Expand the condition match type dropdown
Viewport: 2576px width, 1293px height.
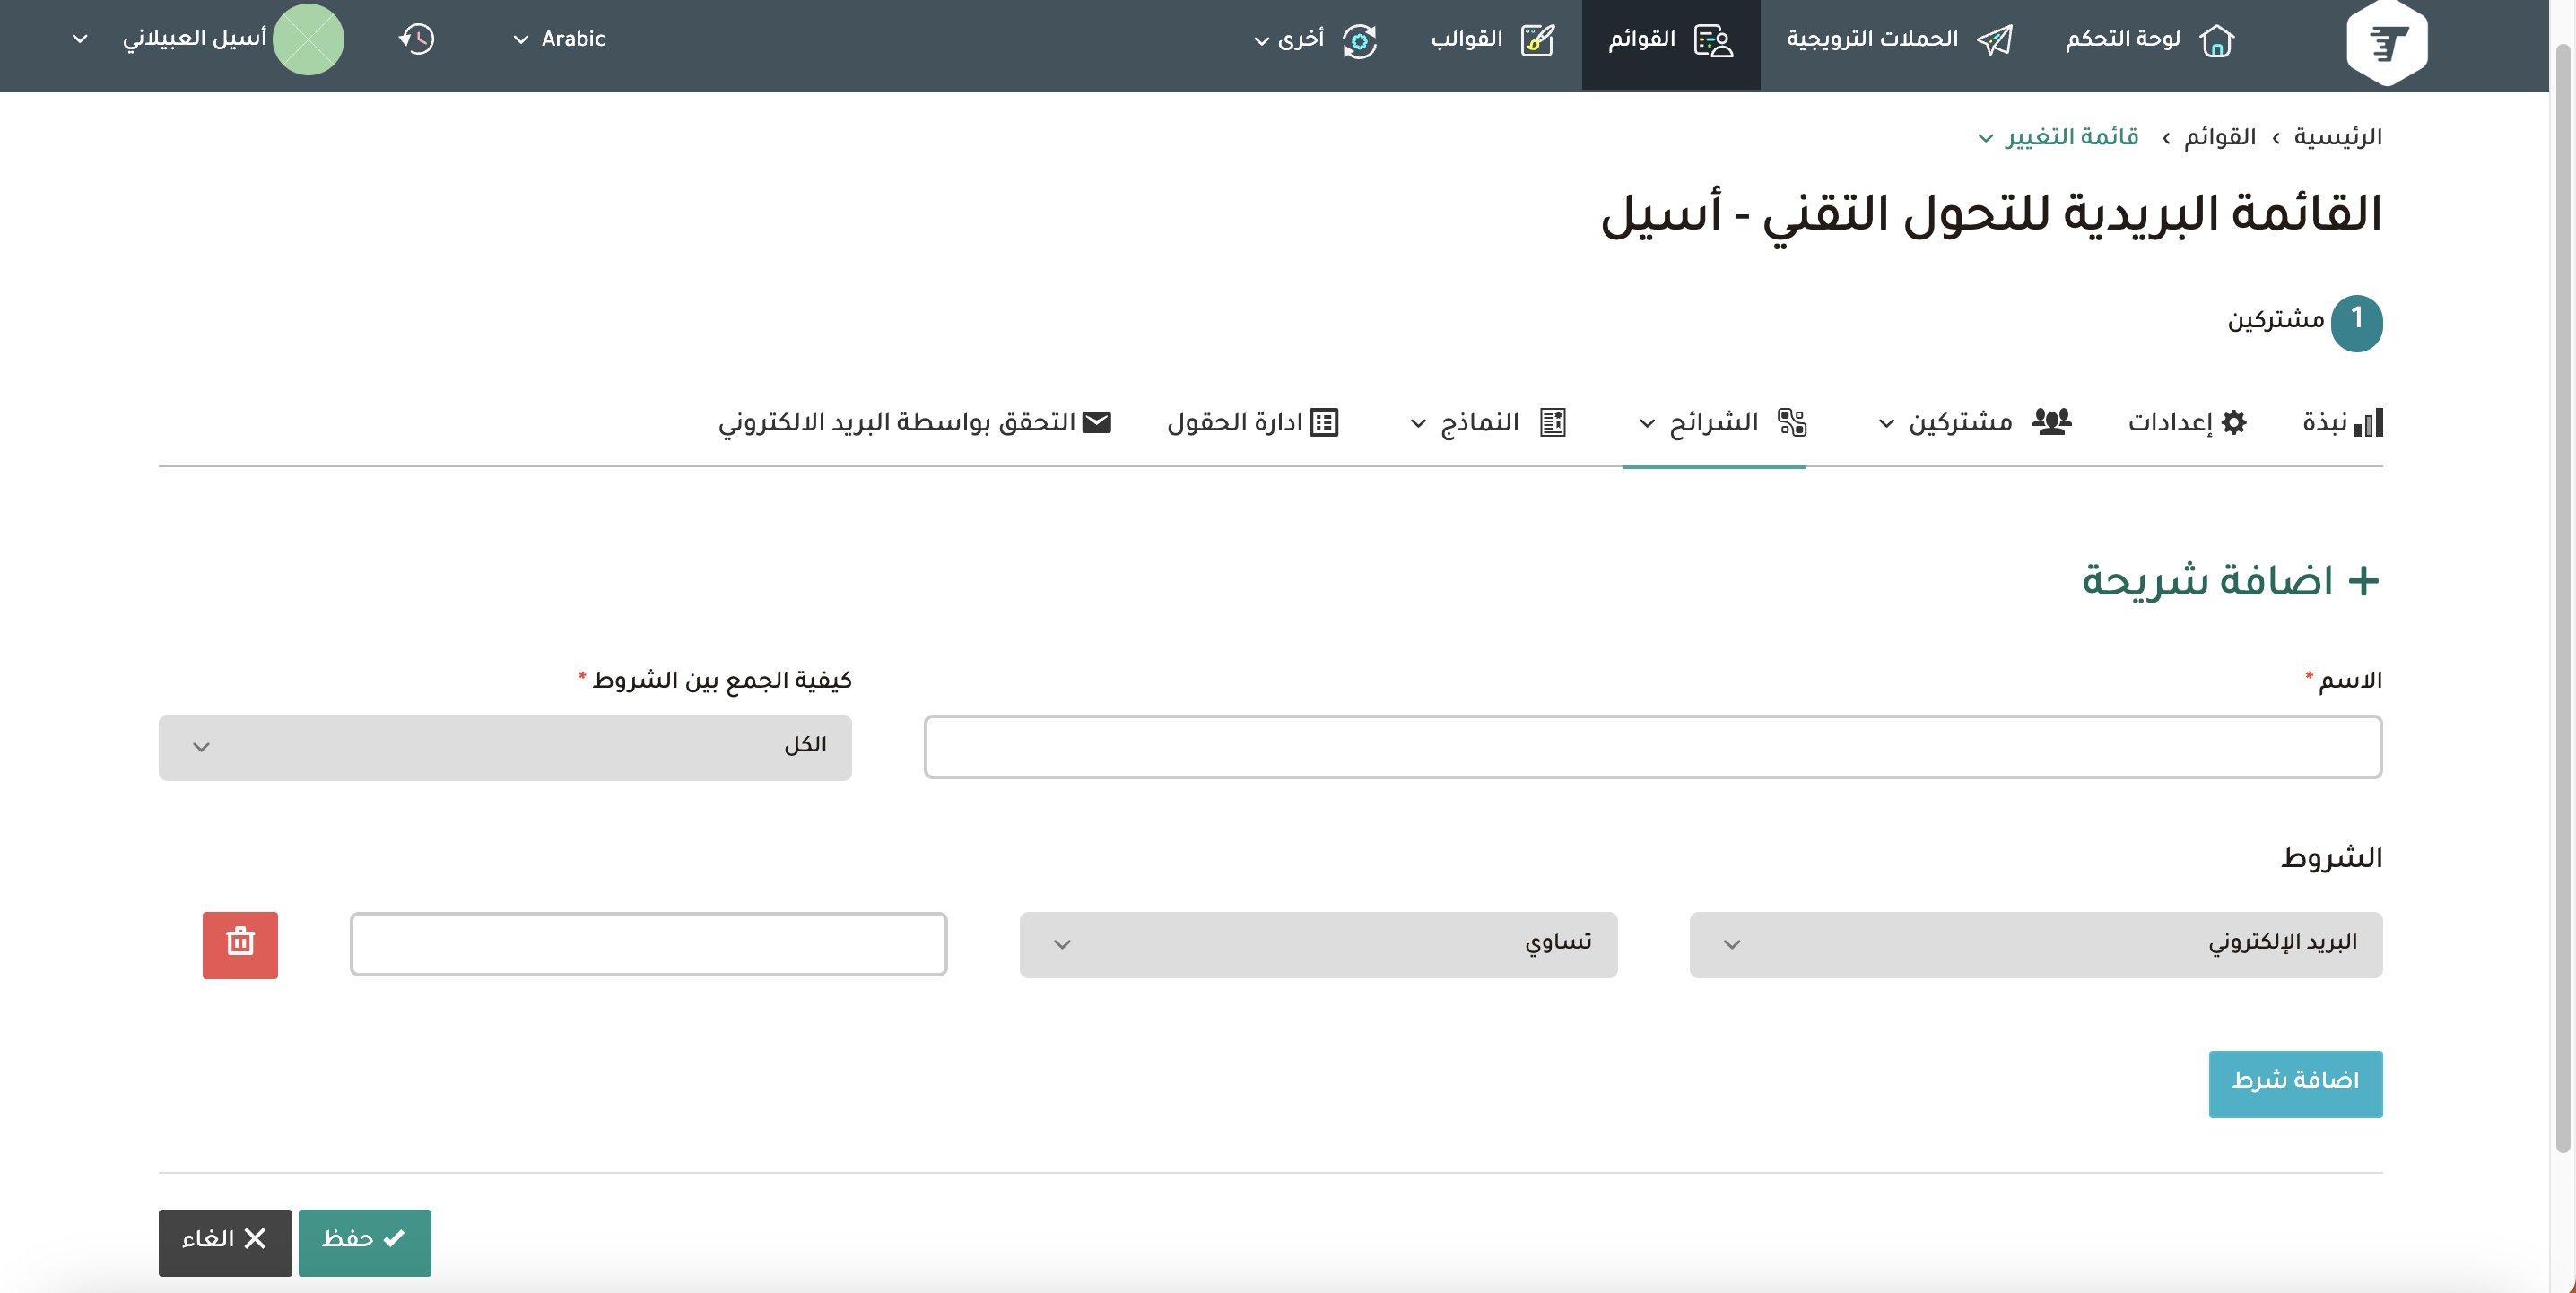[505, 747]
